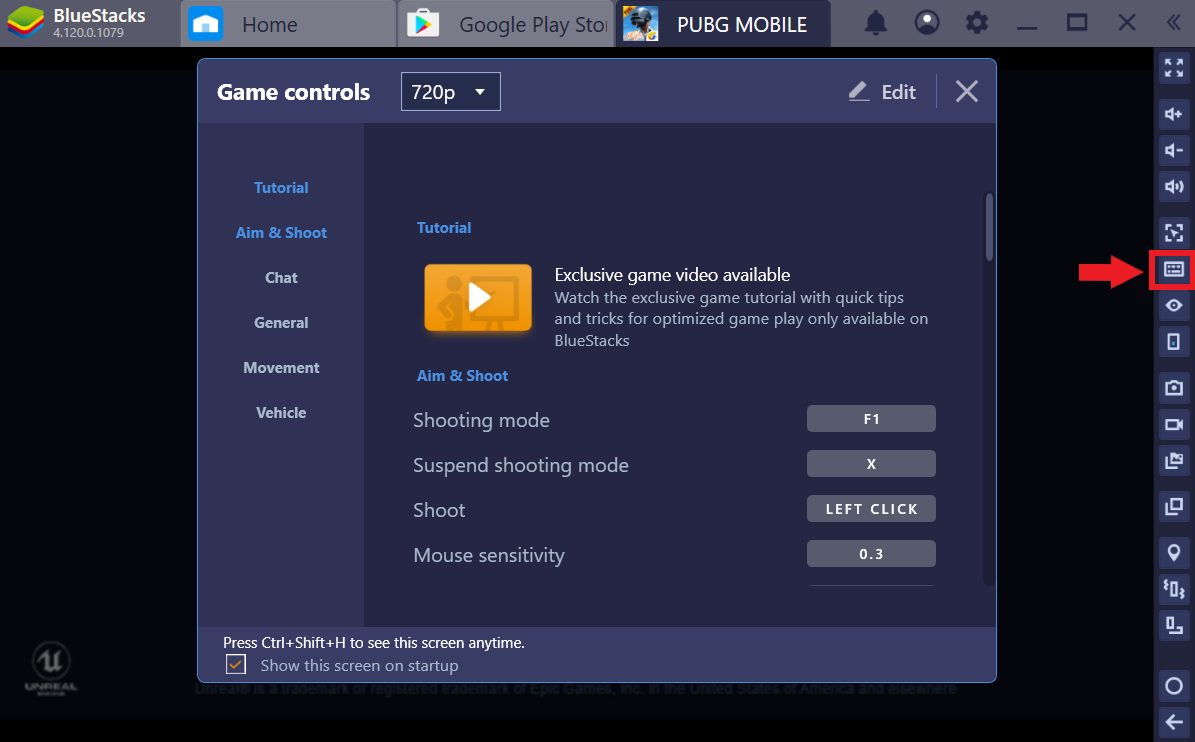Open BlueStacks settings gear
Image resolution: width=1195 pixels, height=742 pixels.
(x=977, y=24)
